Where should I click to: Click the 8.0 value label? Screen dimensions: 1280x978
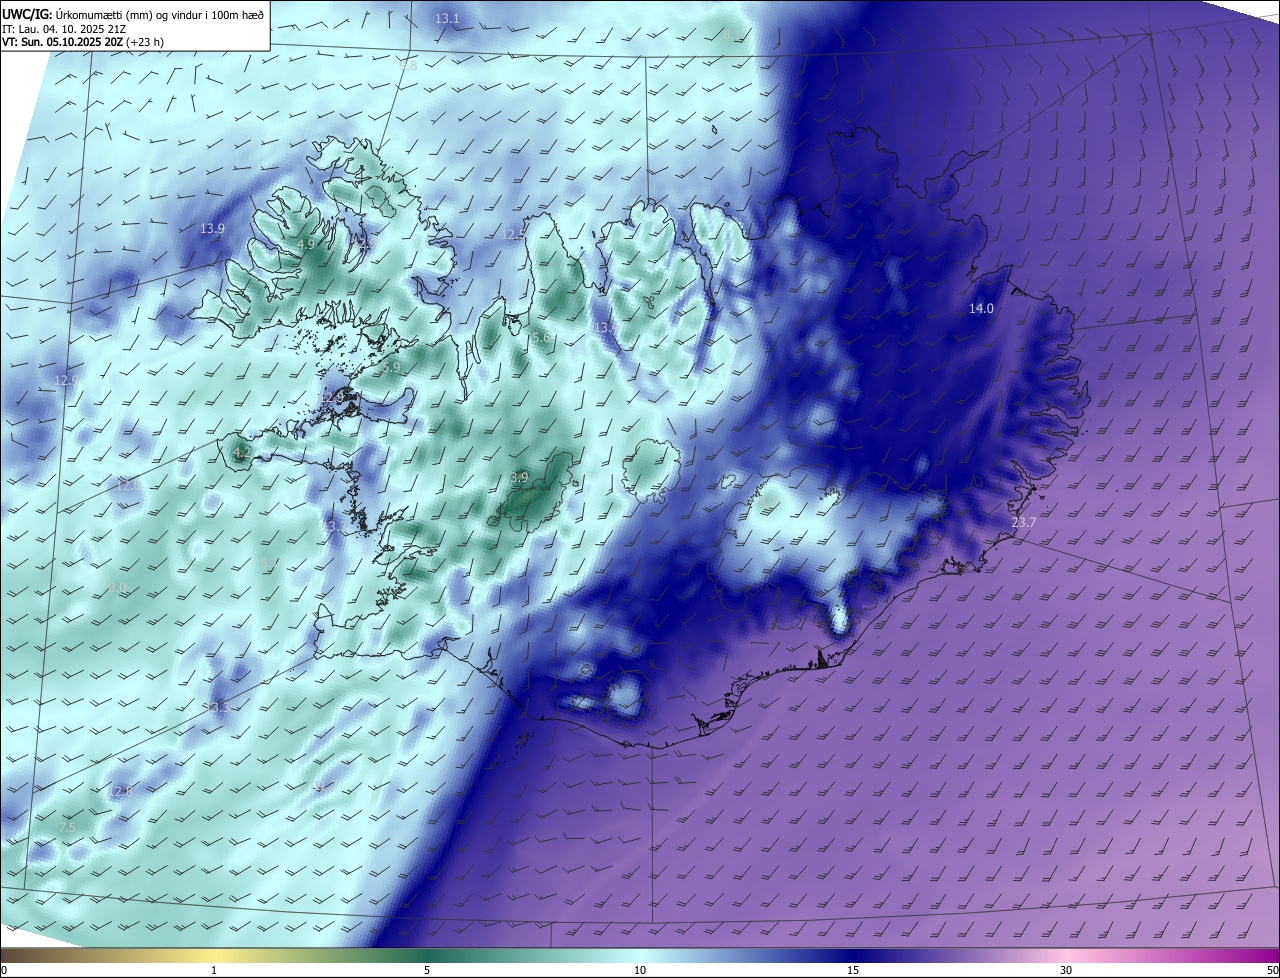(118, 587)
